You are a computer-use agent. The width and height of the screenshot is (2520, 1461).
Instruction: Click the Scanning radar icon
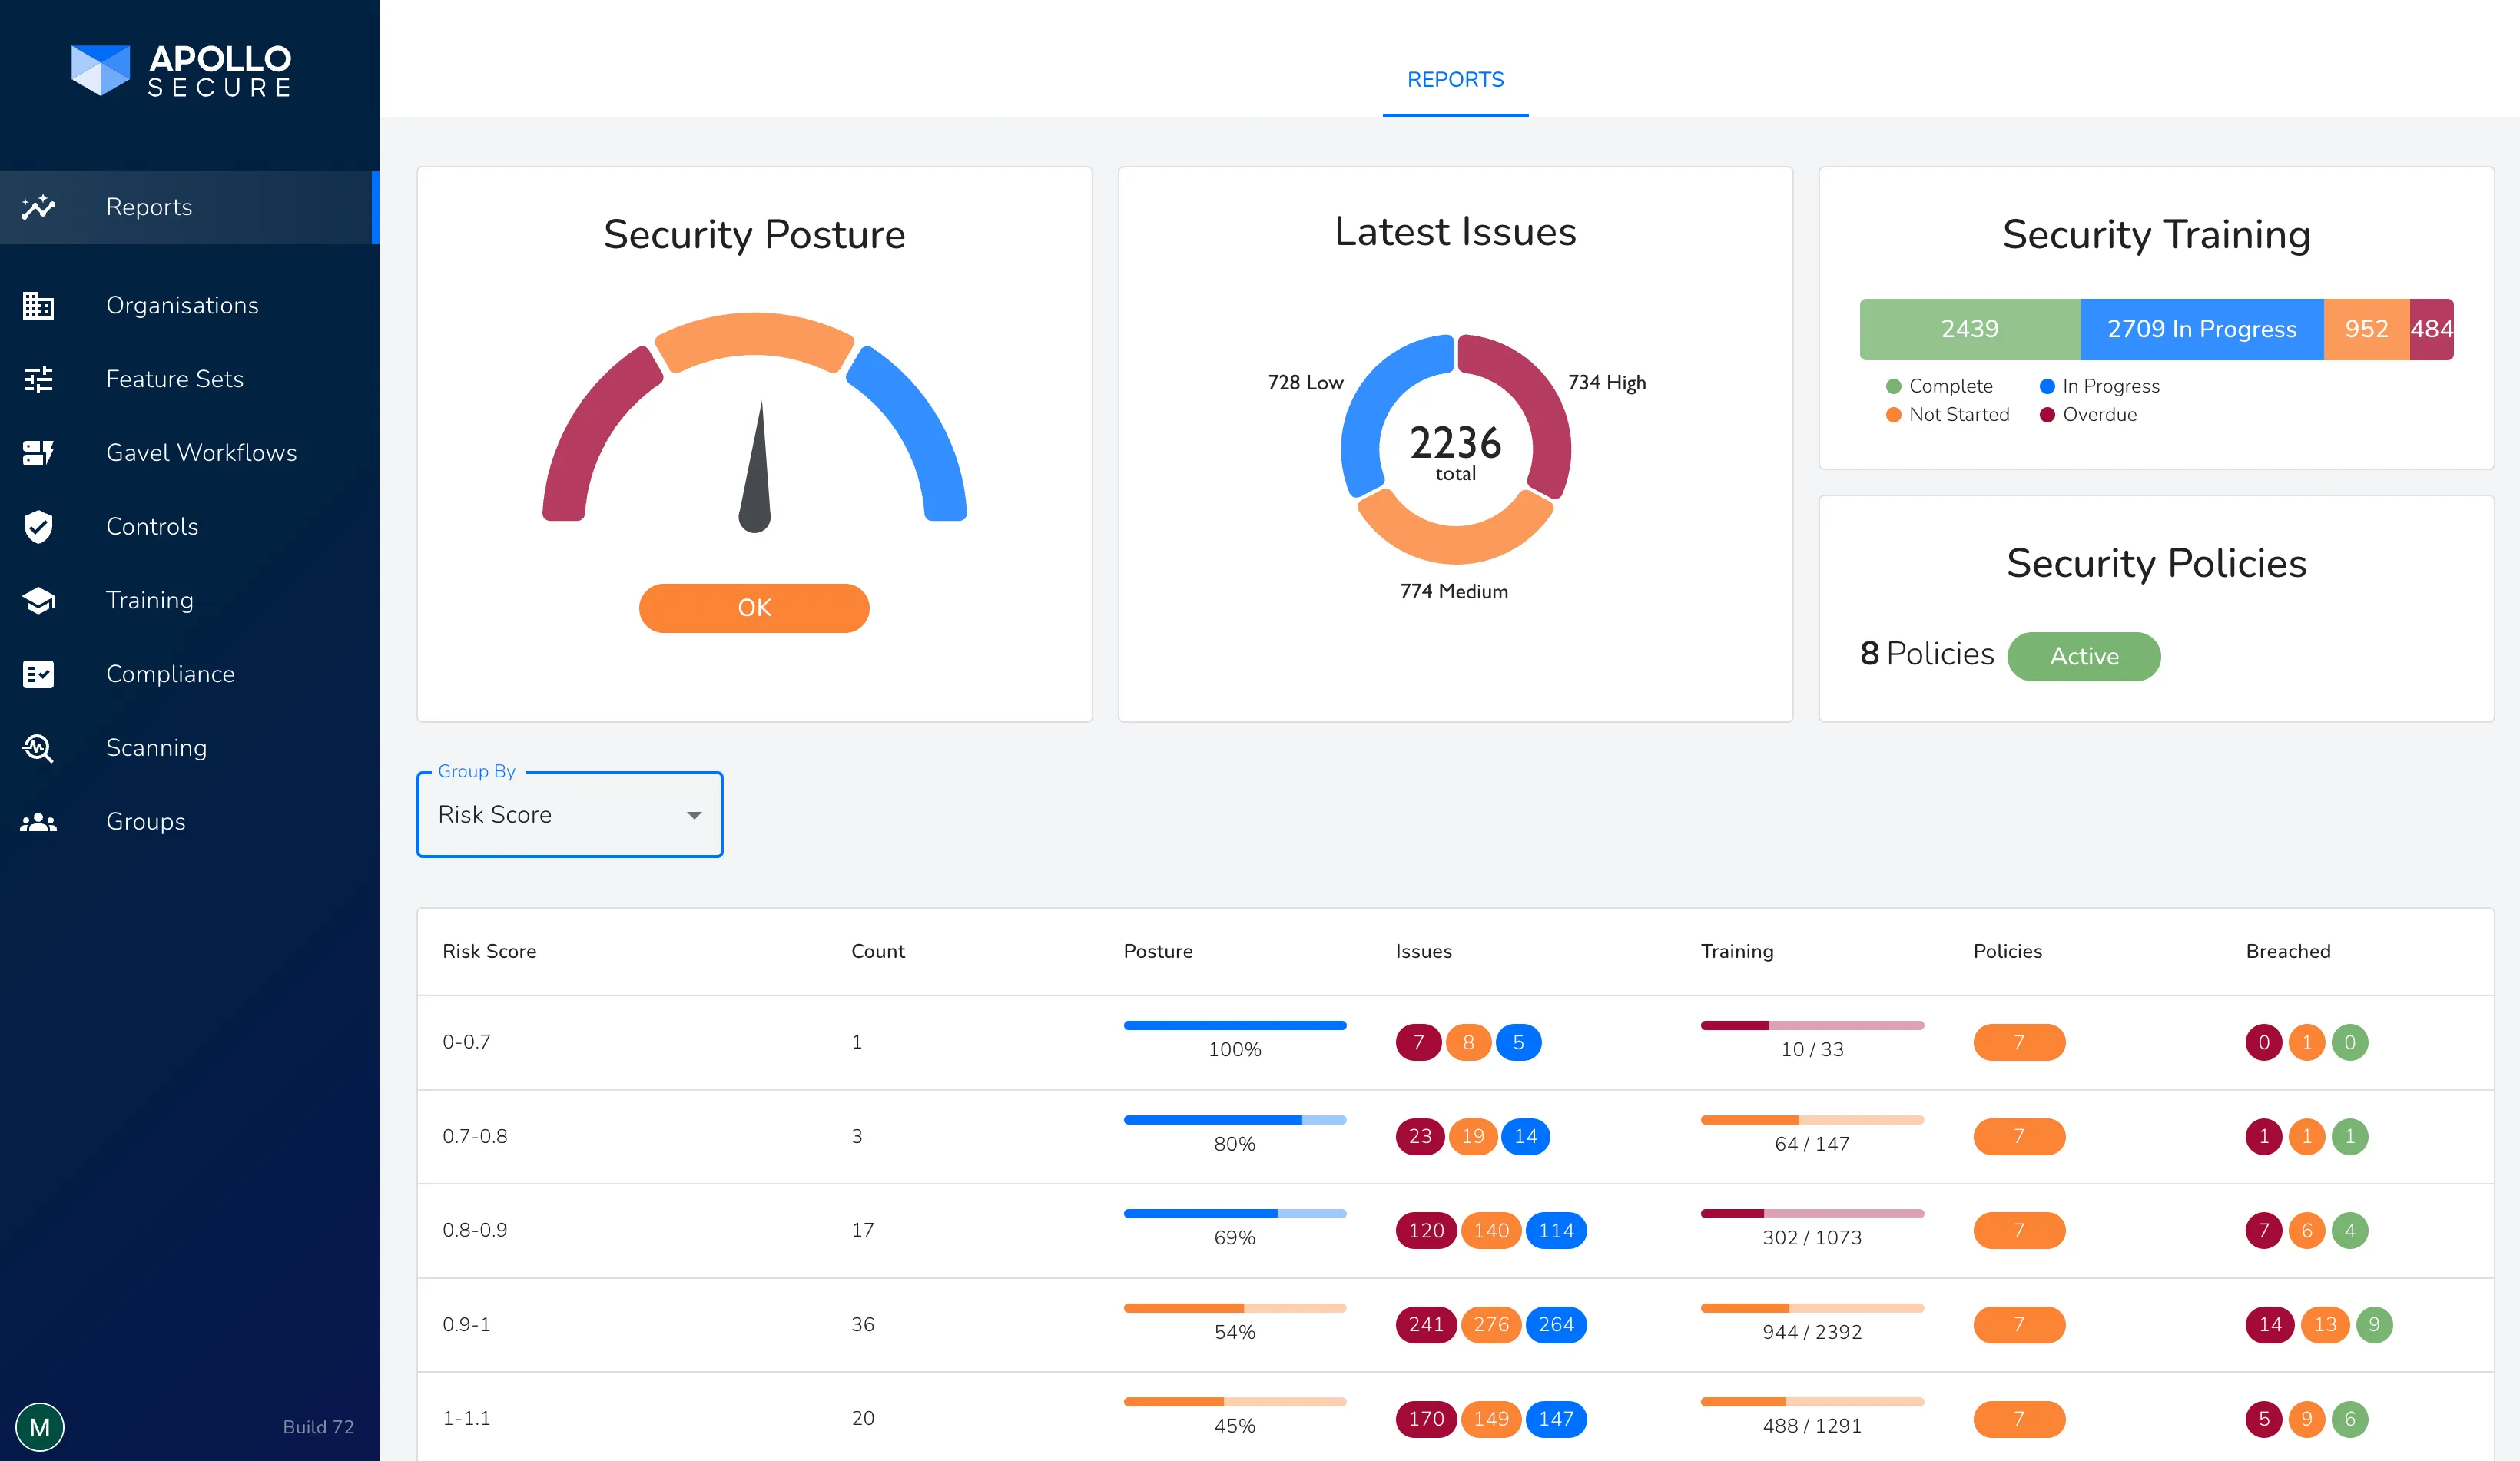click(38, 747)
